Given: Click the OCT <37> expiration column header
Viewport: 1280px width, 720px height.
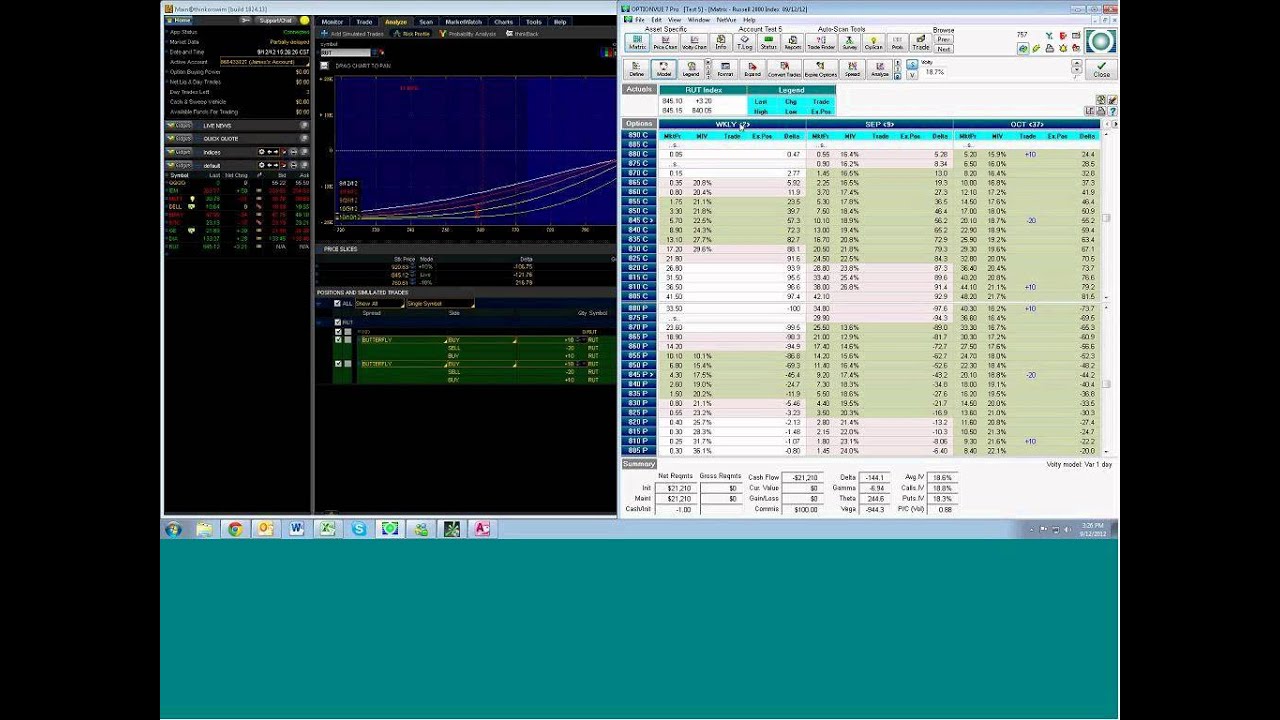Looking at the screenshot, I should point(1027,125).
